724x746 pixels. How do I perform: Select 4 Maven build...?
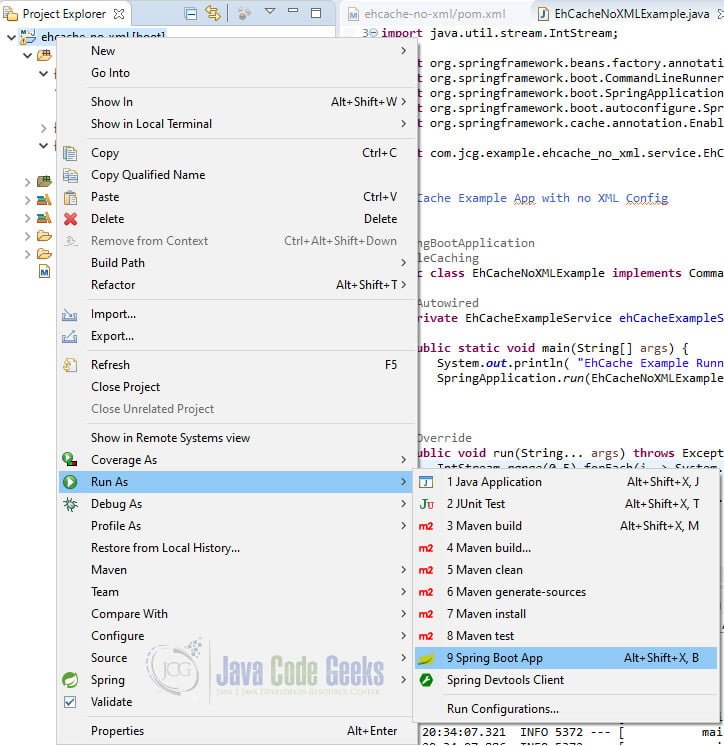pyautogui.click(x=566, y=548)
